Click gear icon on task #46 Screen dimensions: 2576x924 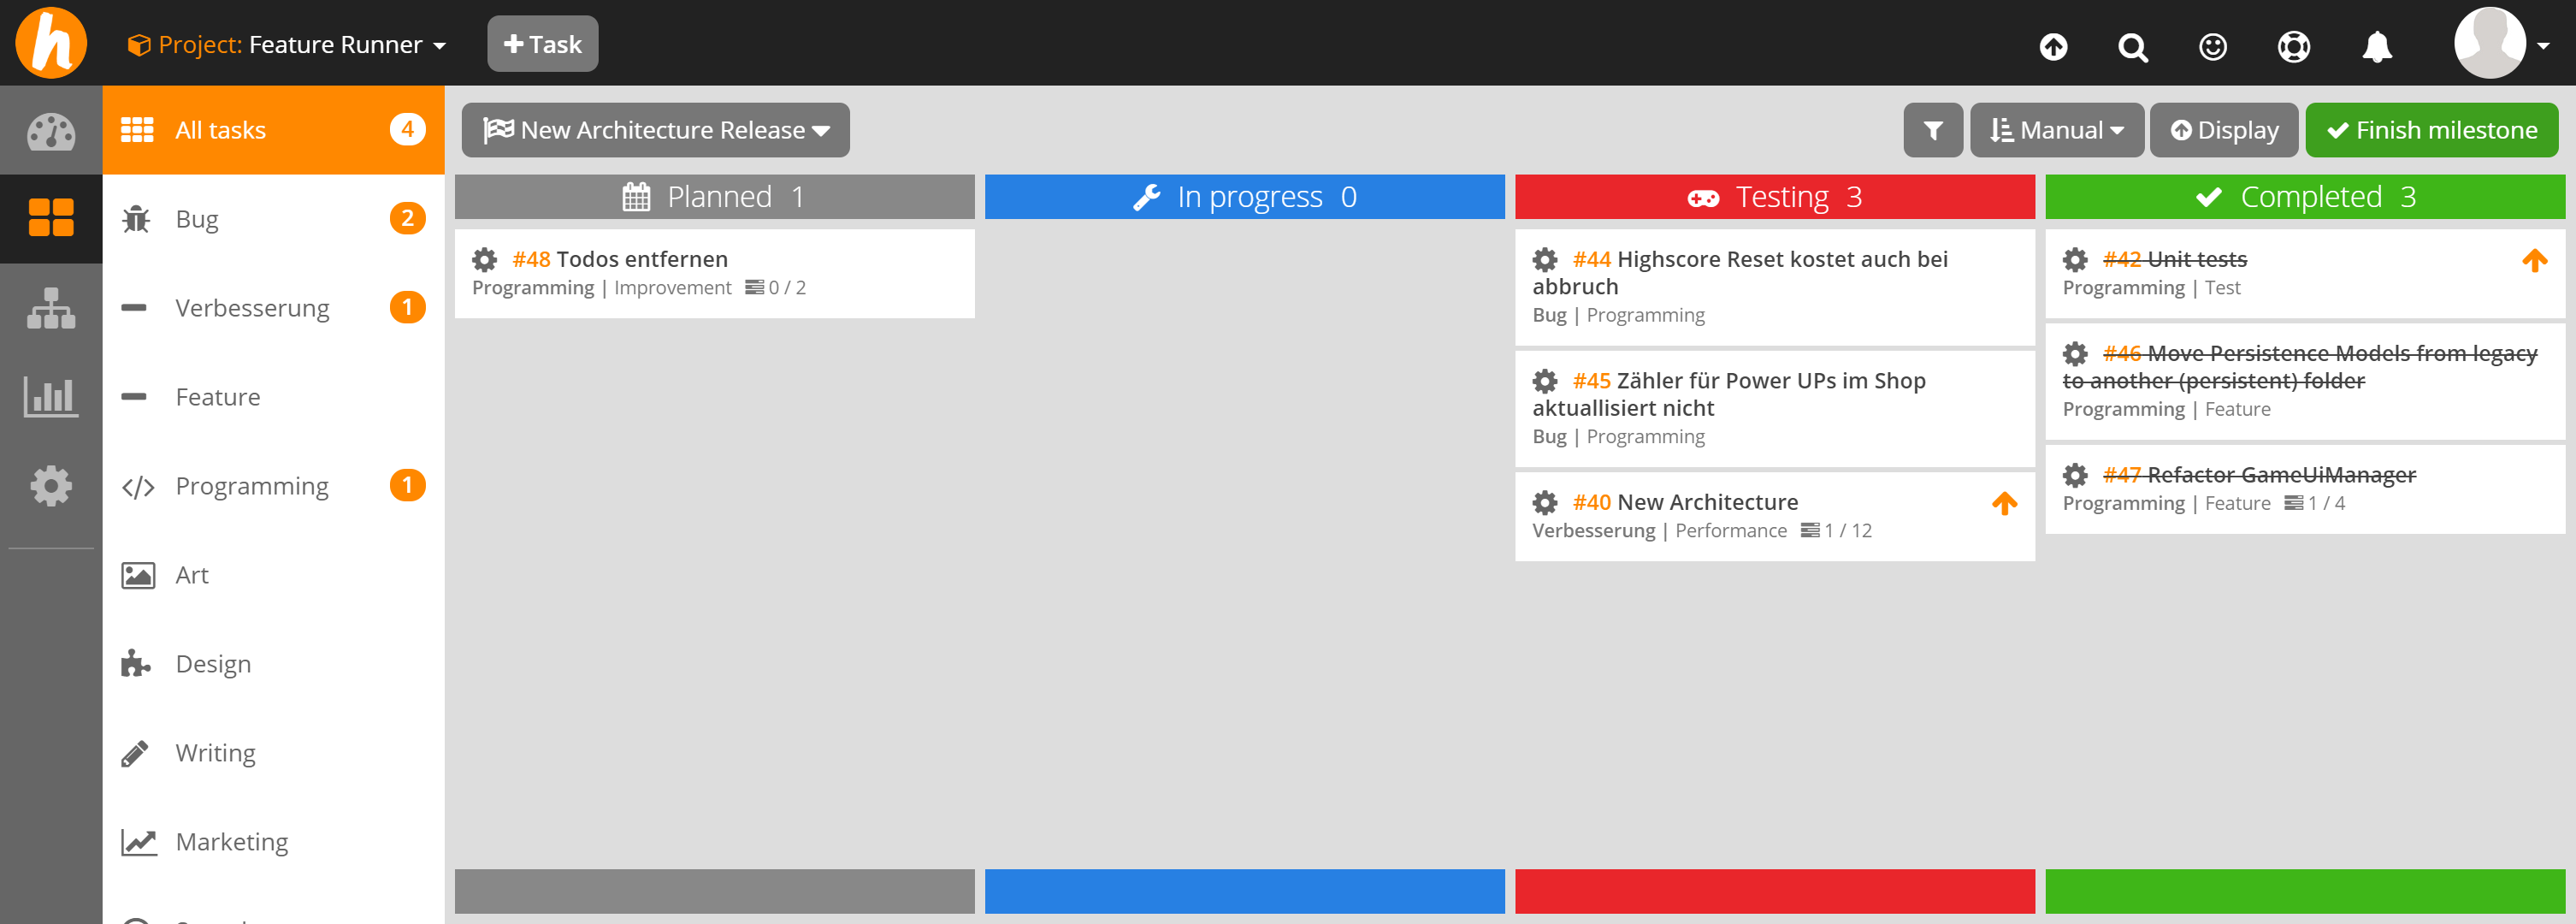(2075, 354)
